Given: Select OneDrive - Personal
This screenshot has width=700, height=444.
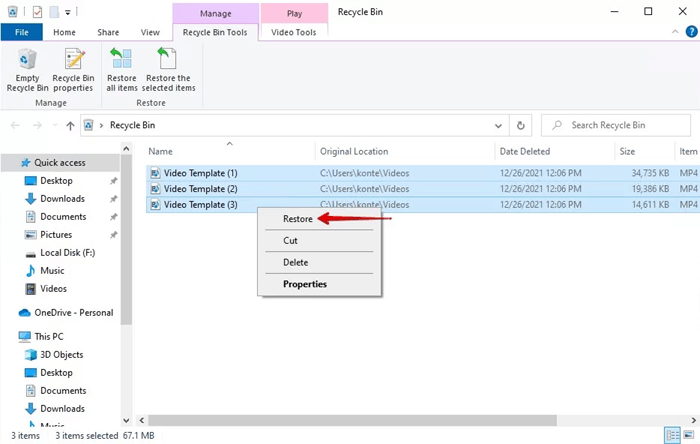Looking at the screenshot, I should (74, 313).
